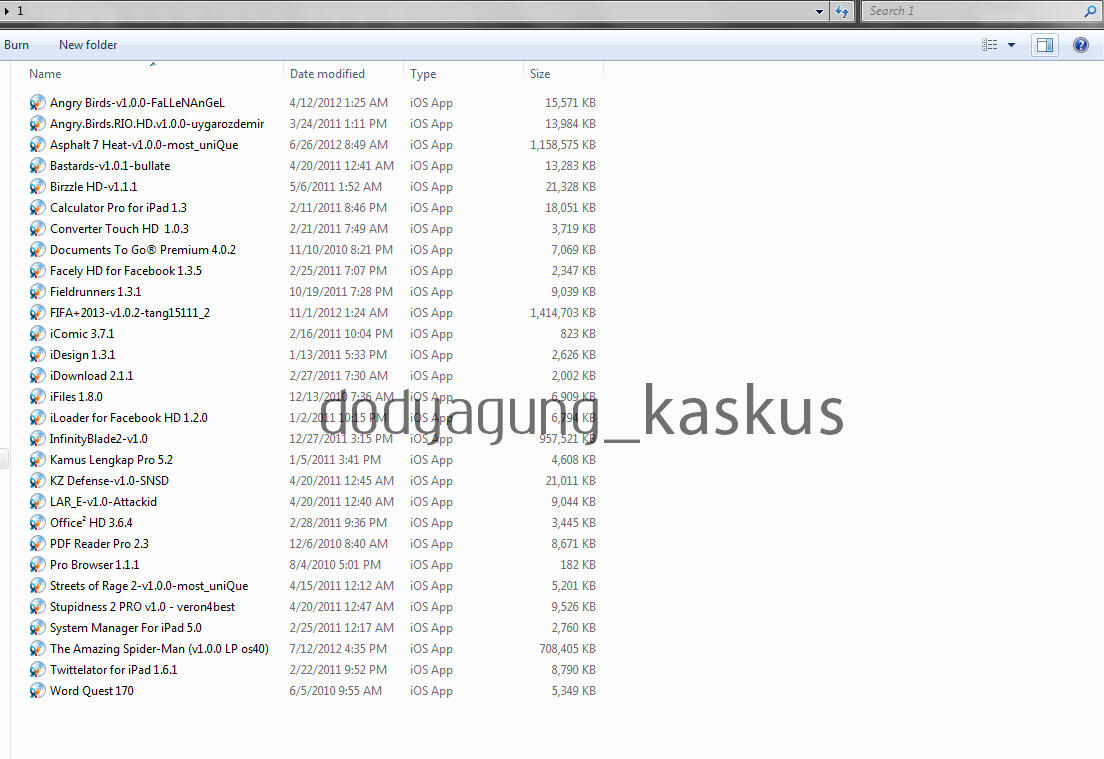The image size is (1104, 759).
Task: Click the 1,414,703 KB size value
Action: (563, 313)
